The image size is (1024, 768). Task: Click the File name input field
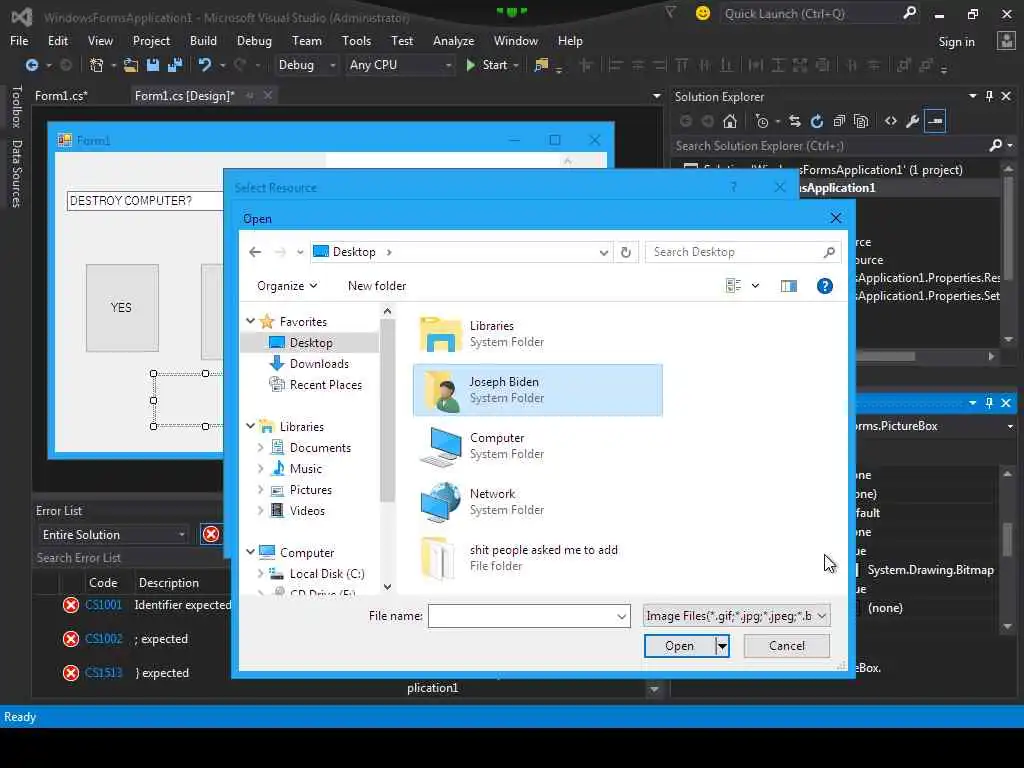(521, 616)
